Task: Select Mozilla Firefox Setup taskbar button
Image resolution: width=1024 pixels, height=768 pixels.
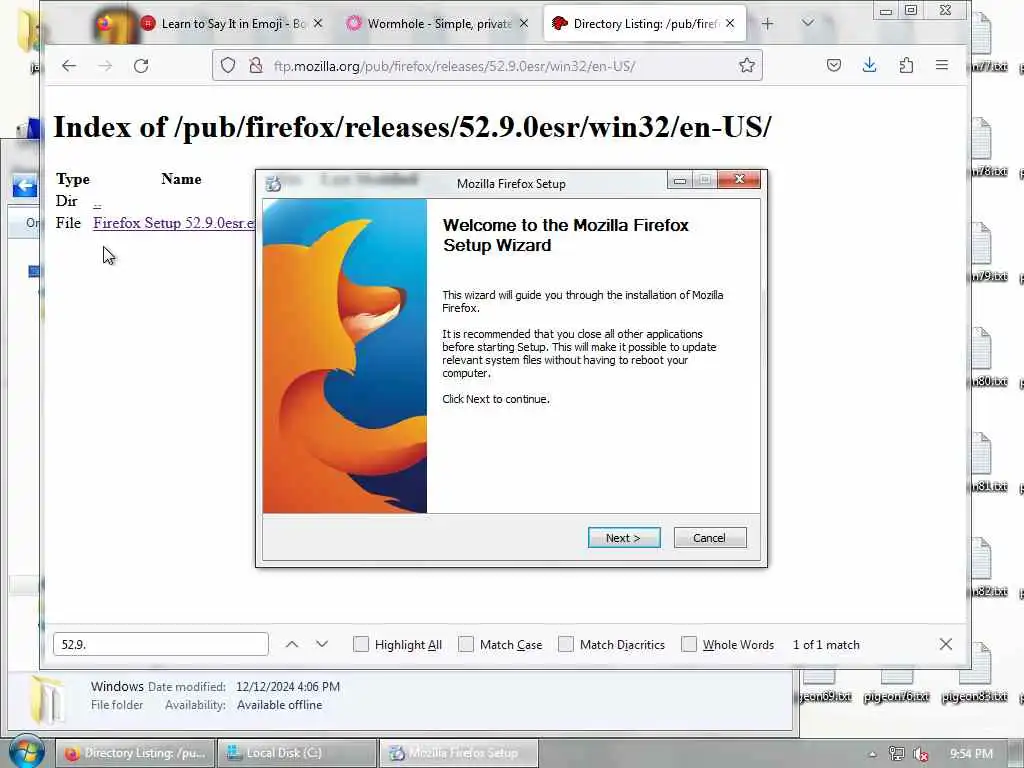Action: click(460, 753)
